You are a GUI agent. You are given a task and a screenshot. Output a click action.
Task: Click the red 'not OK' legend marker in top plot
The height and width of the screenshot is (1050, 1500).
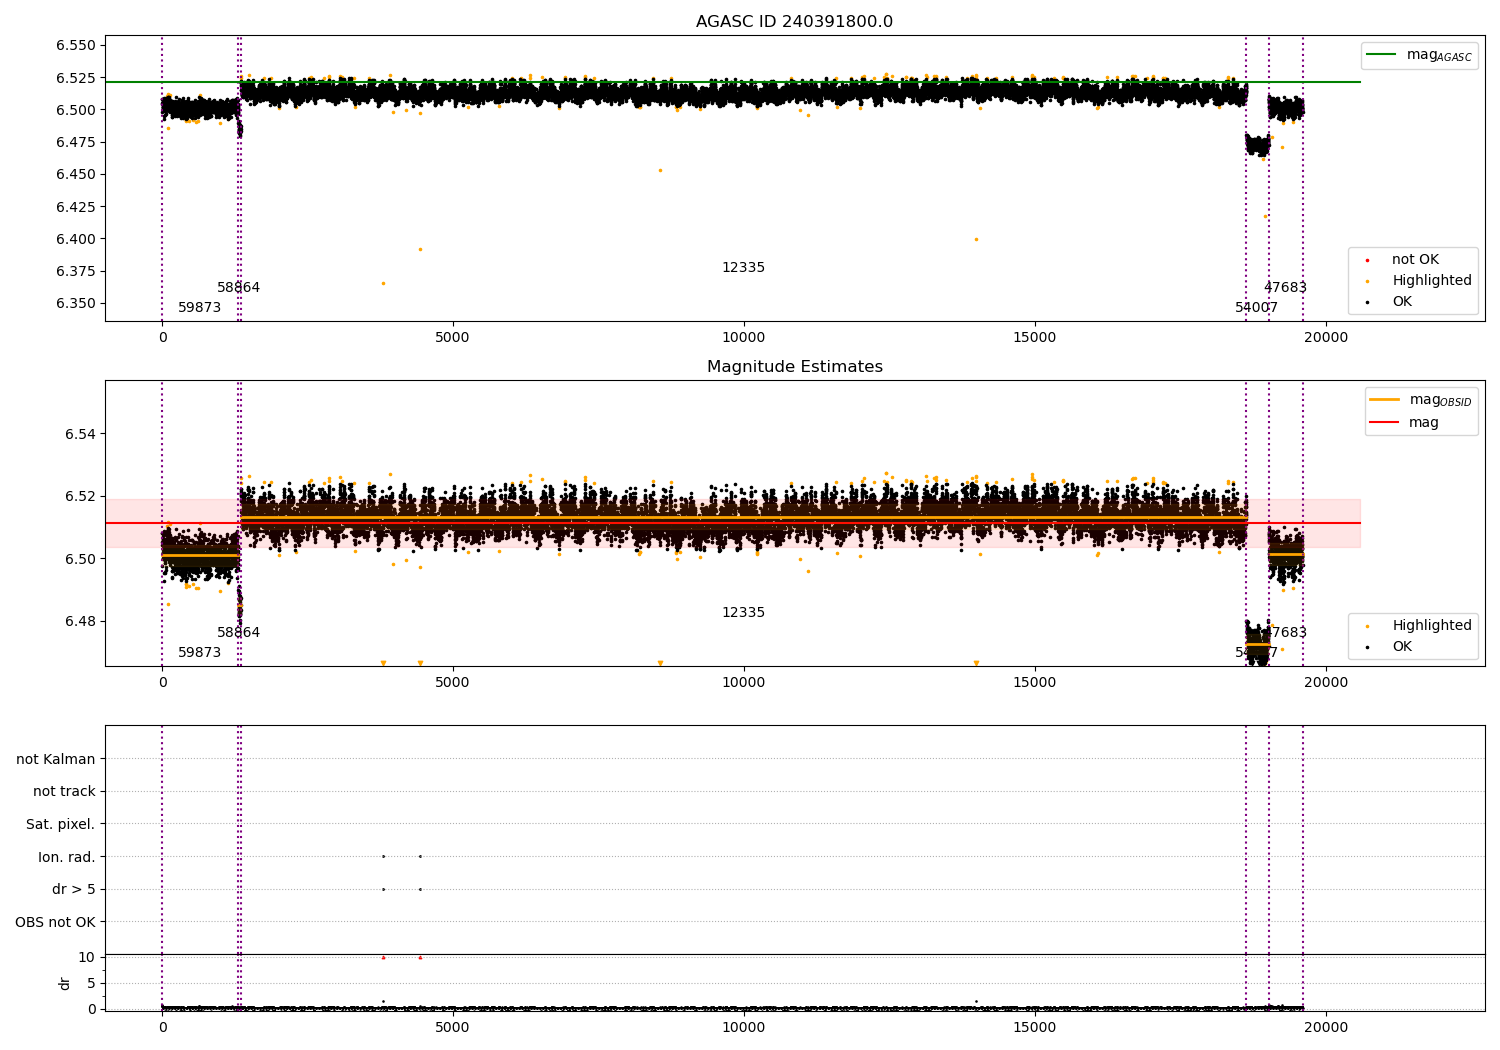coord(1367,260)
